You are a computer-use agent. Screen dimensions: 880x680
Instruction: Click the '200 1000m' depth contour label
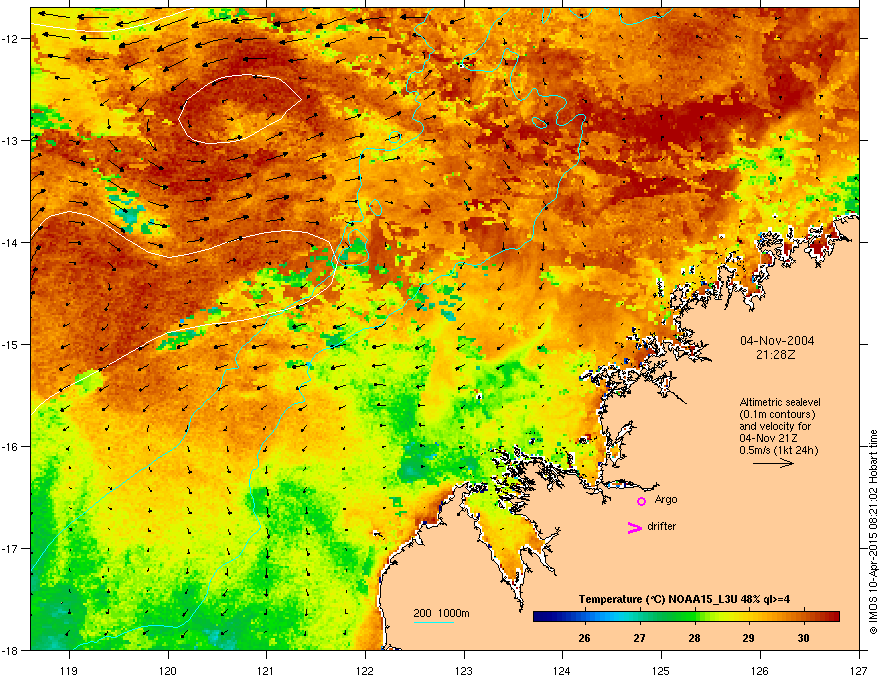pyautogui.click(x=441, y=613)
